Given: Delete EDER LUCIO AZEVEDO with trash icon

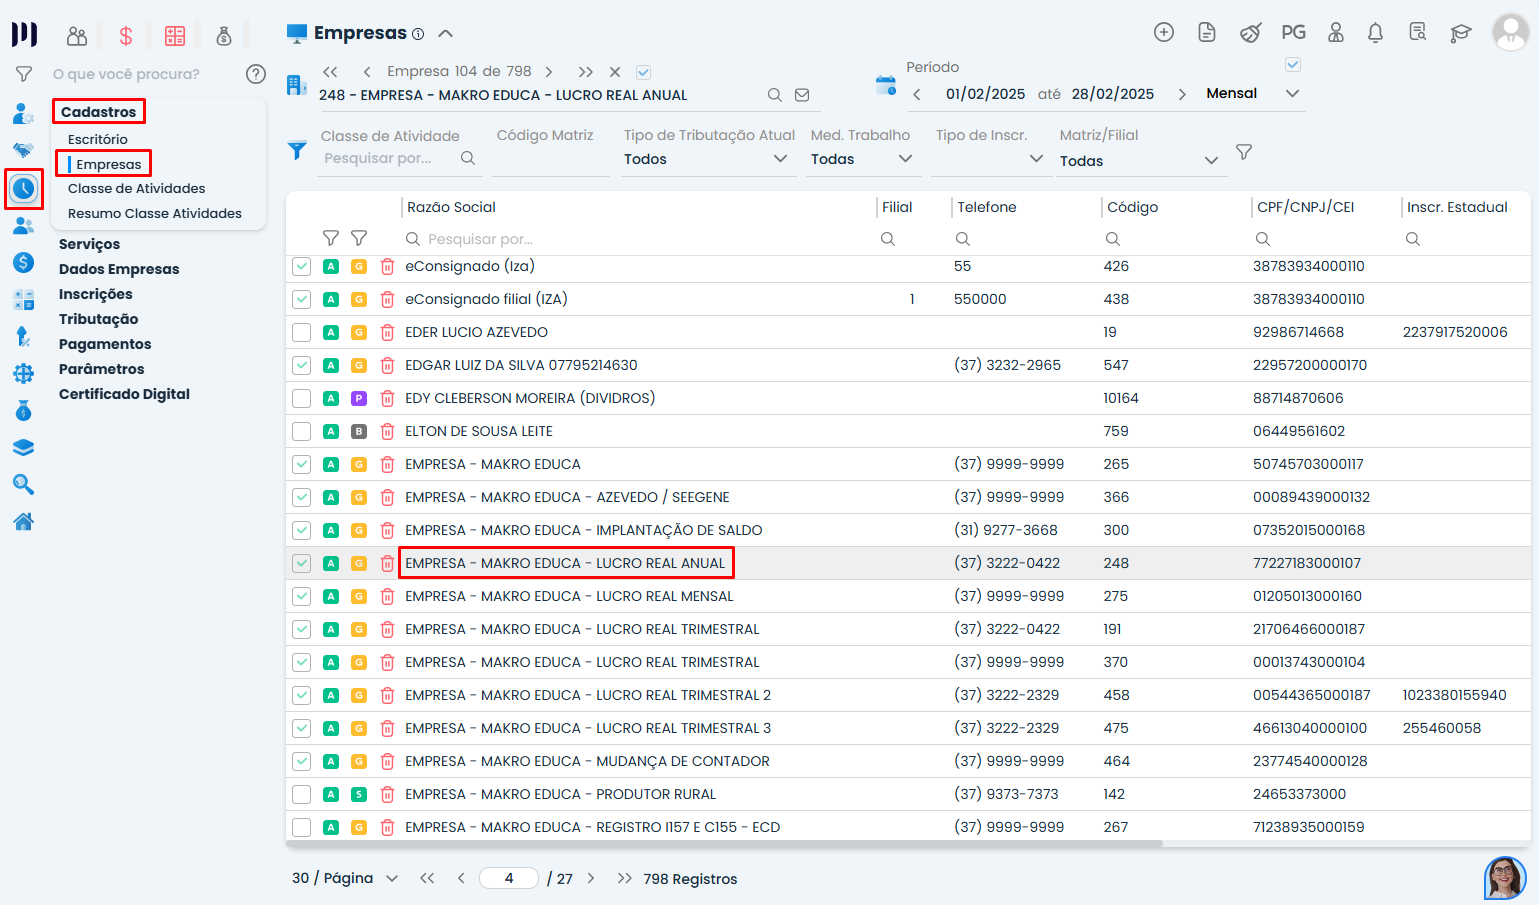Looking at the screenshot, I should (x=387, y=332).
